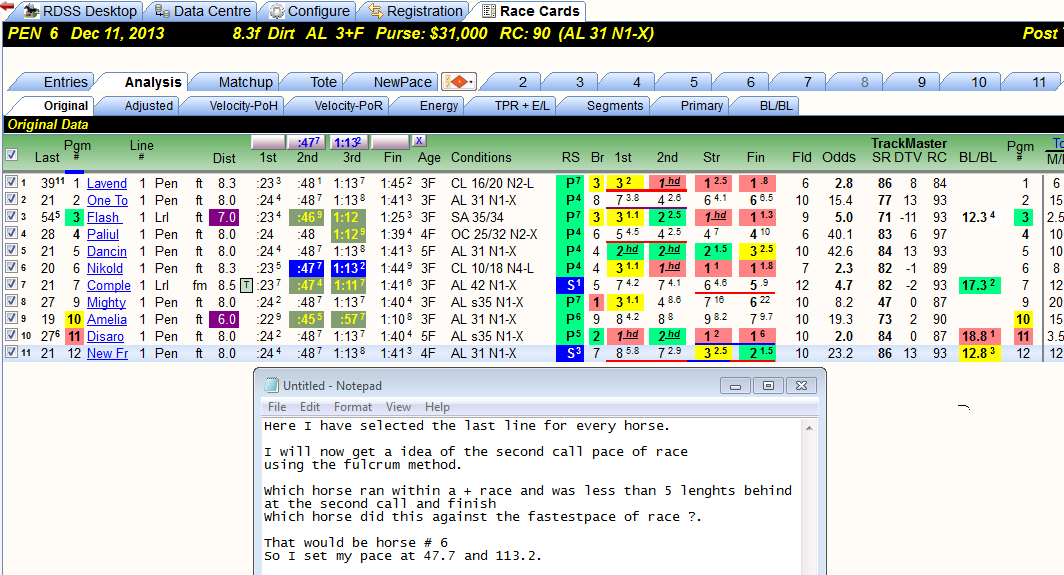Go to race number 5 tab
This screenshot has height=575, width=1064.
694,82
